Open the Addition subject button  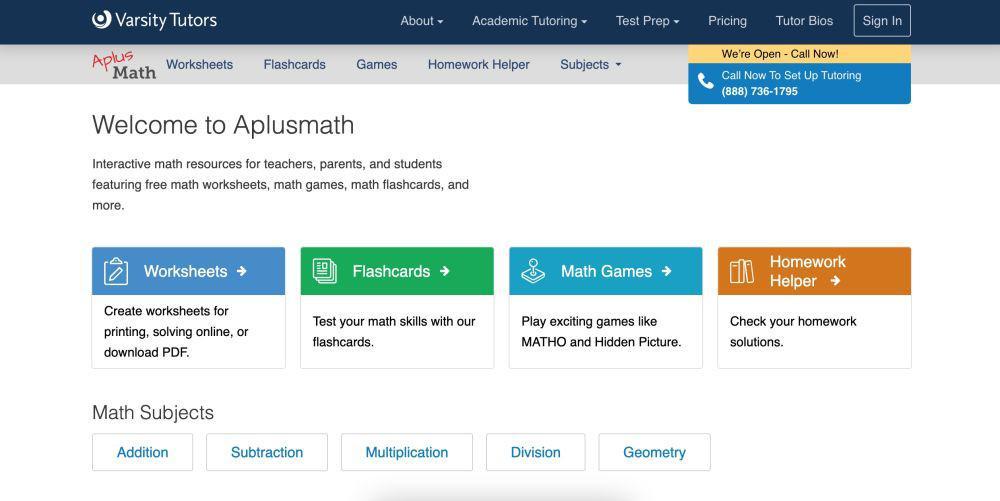[x=142, y=453]
